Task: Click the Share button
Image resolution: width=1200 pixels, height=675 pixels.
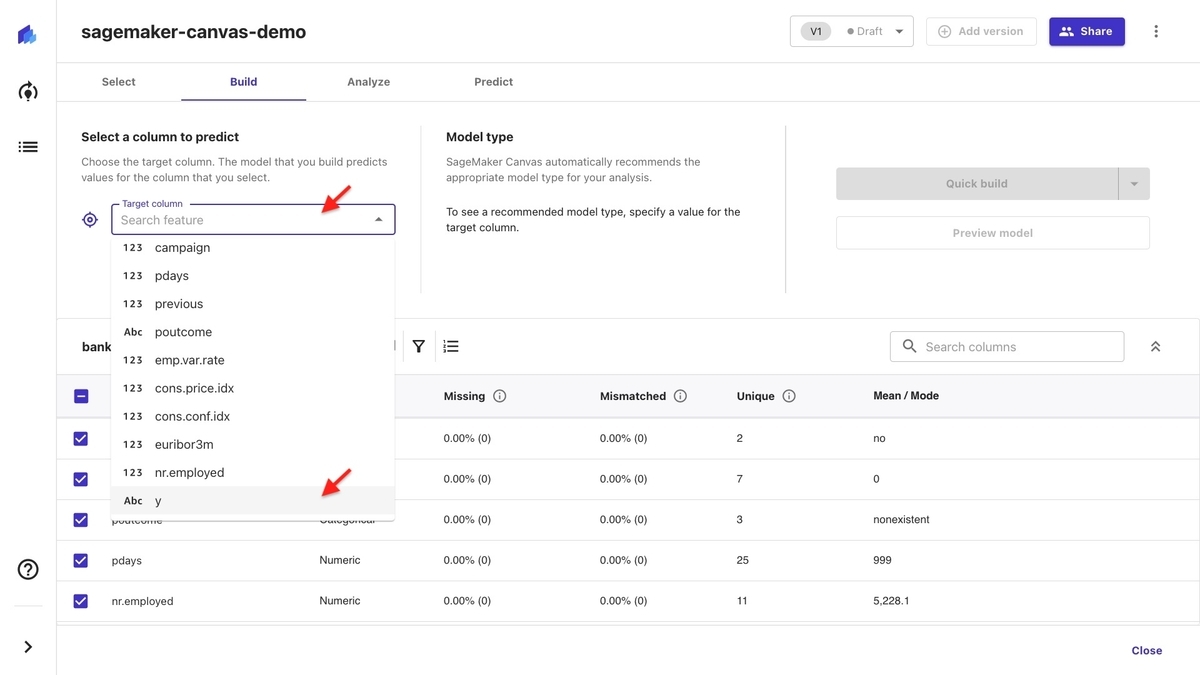Action: [1086, 32]
